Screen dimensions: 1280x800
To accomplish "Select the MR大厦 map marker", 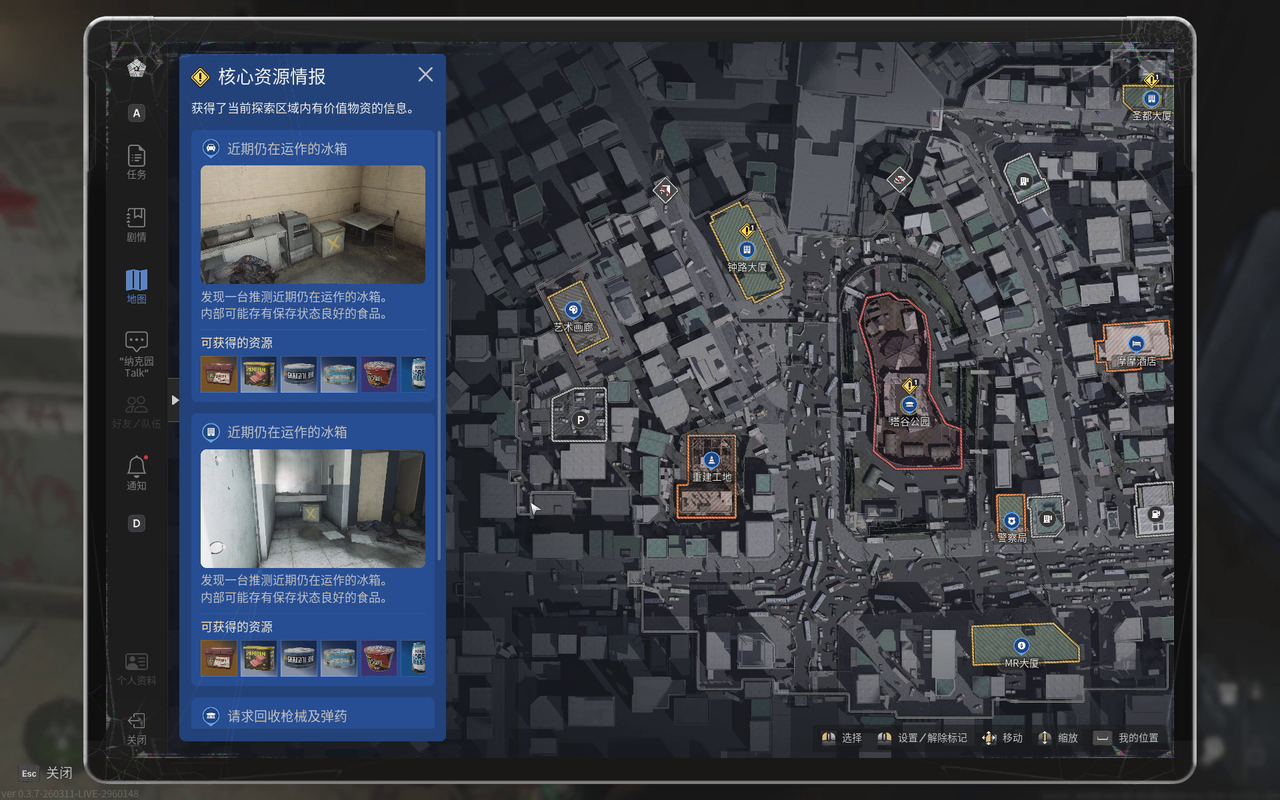I will point(1021,645).
